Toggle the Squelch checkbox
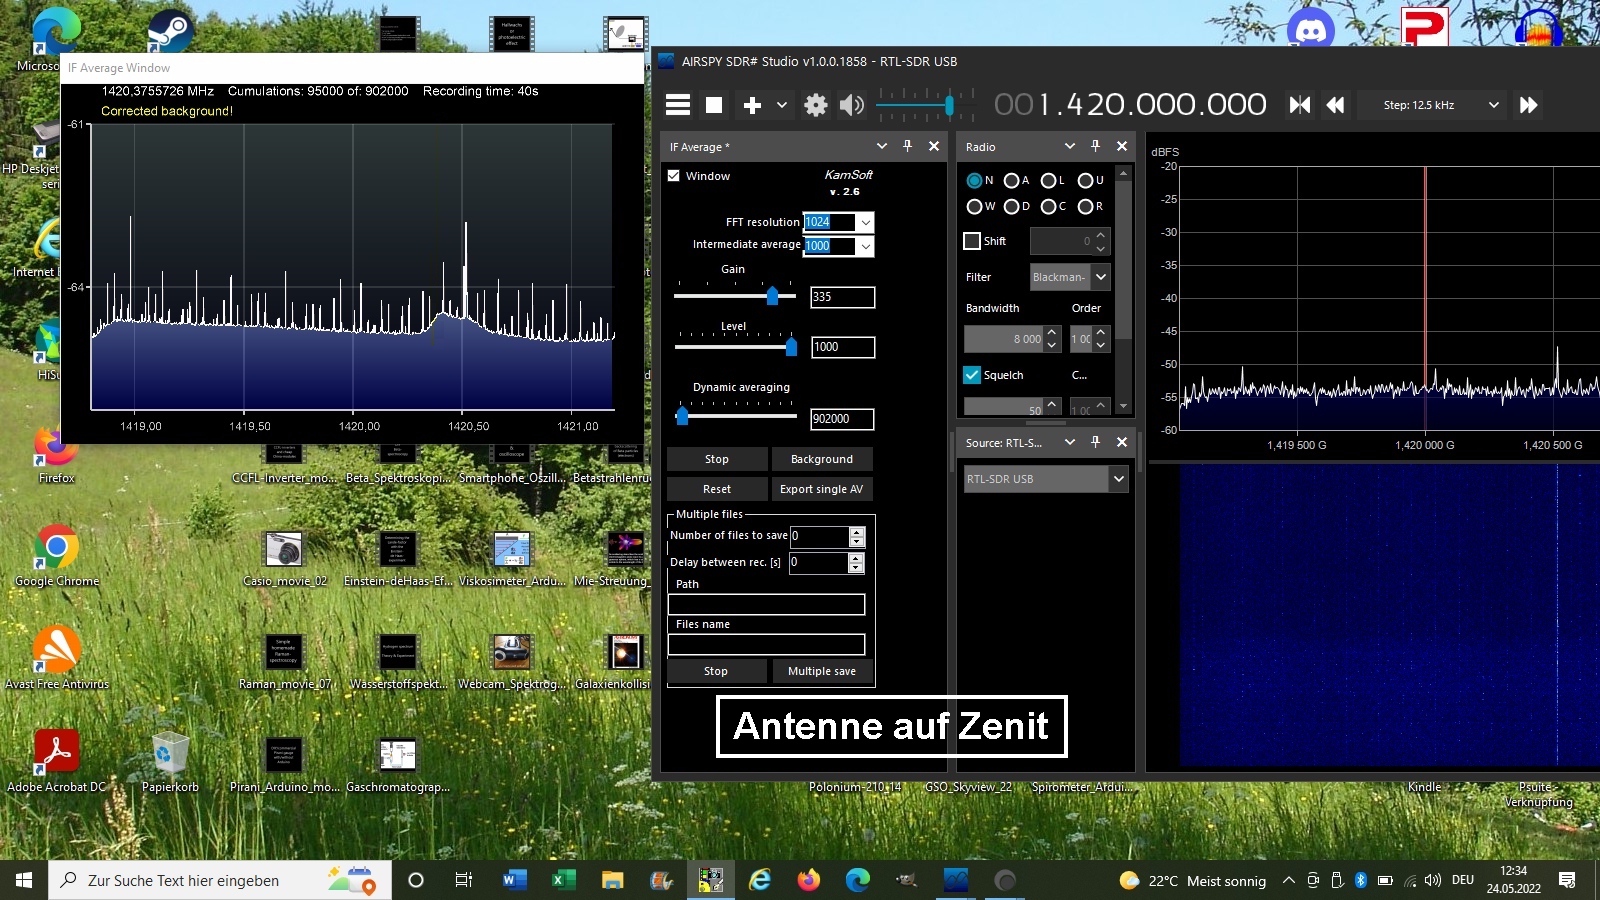Viewport: 1600px width, 900px height. click(x=971, y=375)
